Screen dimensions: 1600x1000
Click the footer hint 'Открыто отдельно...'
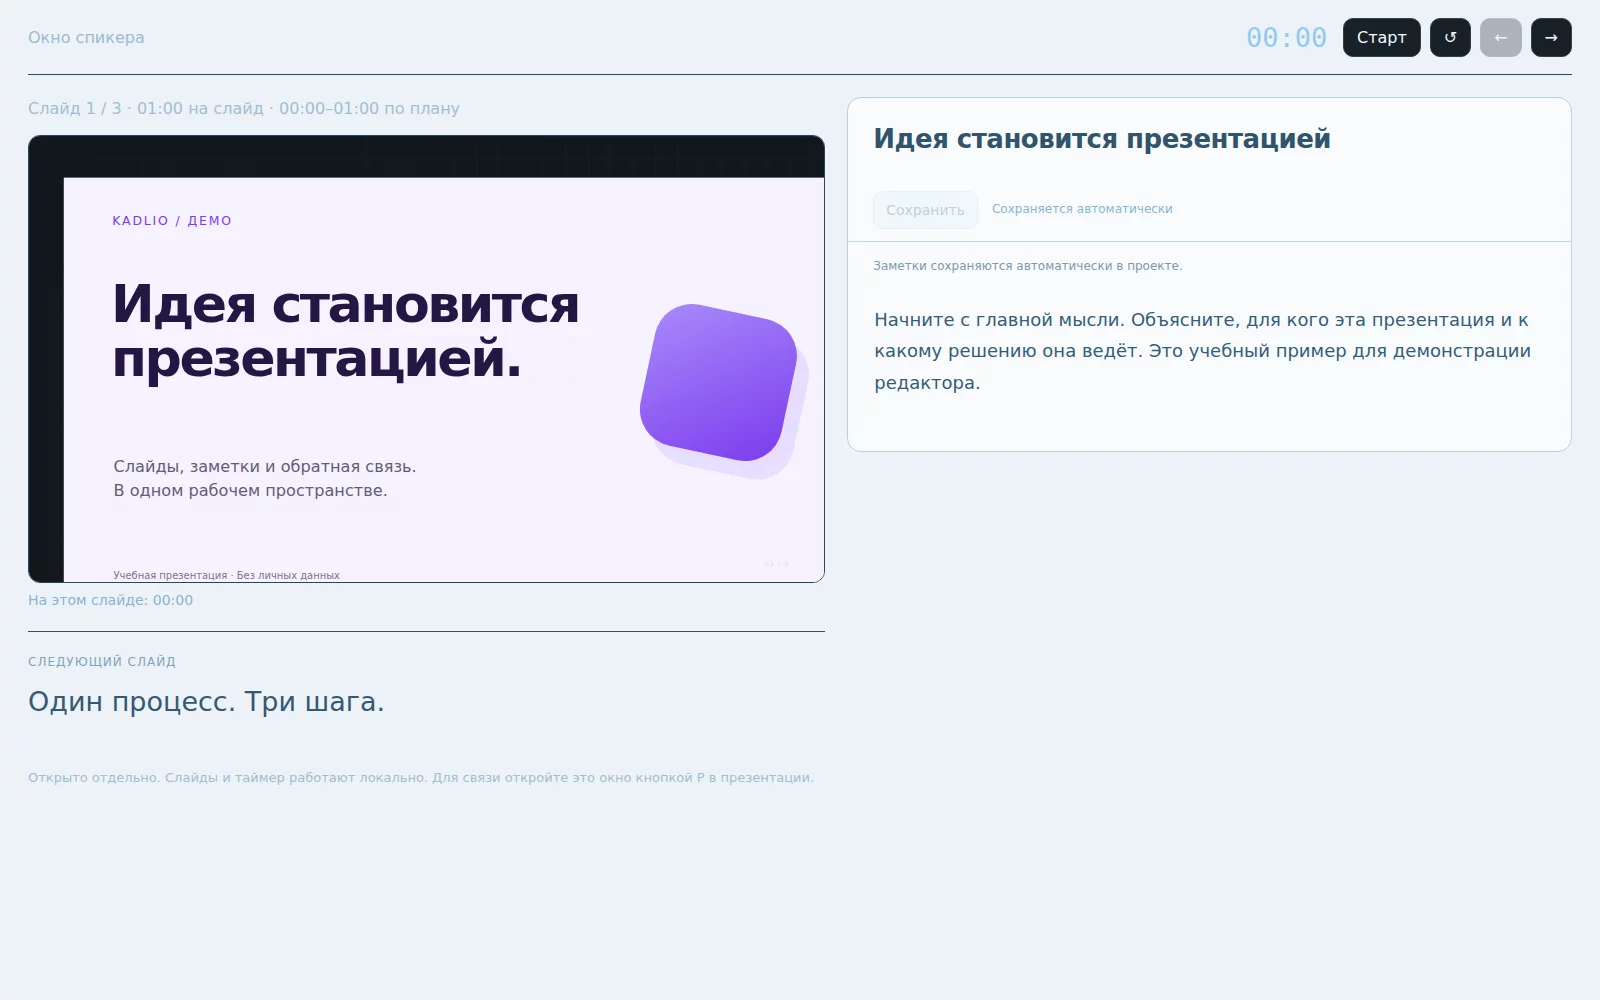[421, 778]
